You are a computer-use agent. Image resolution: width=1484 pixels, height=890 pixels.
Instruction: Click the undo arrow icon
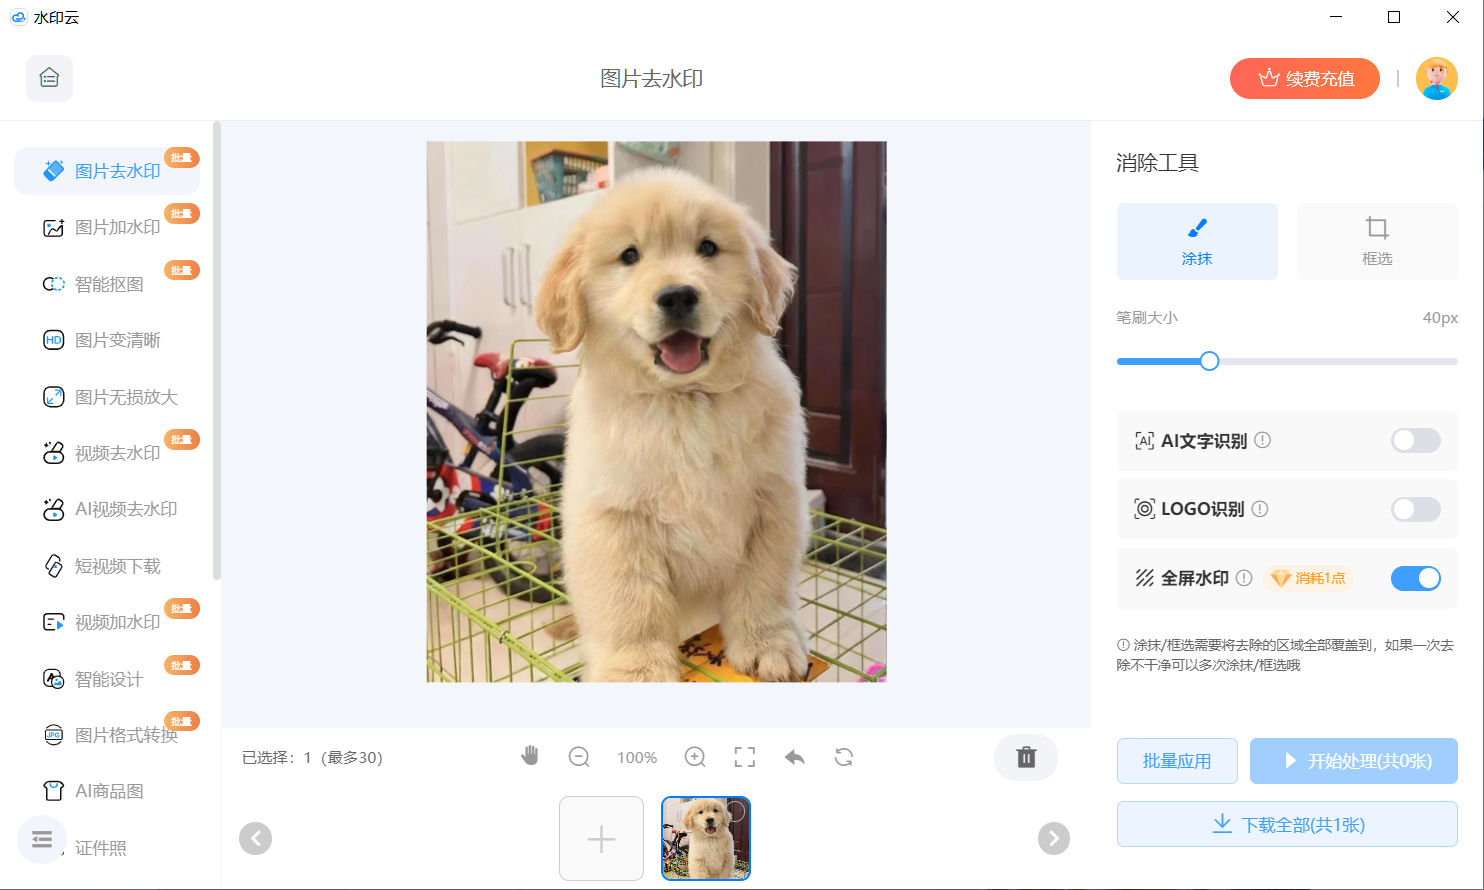pyautogui.click(x=795, y=757)
